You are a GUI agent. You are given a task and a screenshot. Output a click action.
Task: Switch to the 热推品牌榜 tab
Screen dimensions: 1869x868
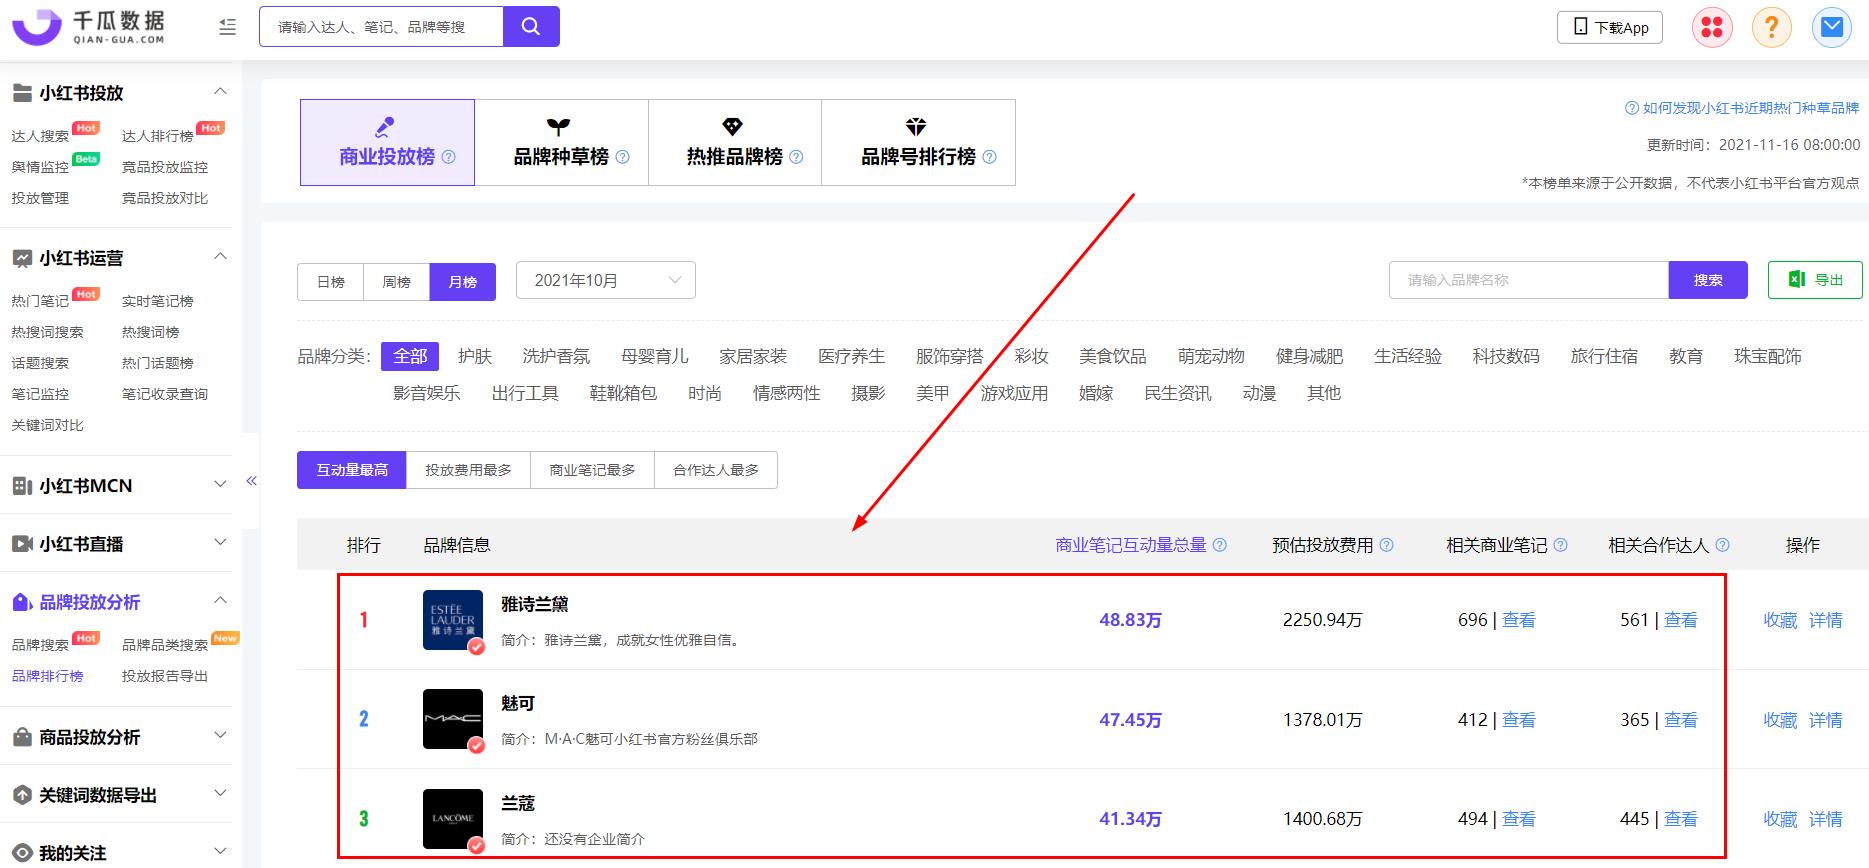click(735, 142)
